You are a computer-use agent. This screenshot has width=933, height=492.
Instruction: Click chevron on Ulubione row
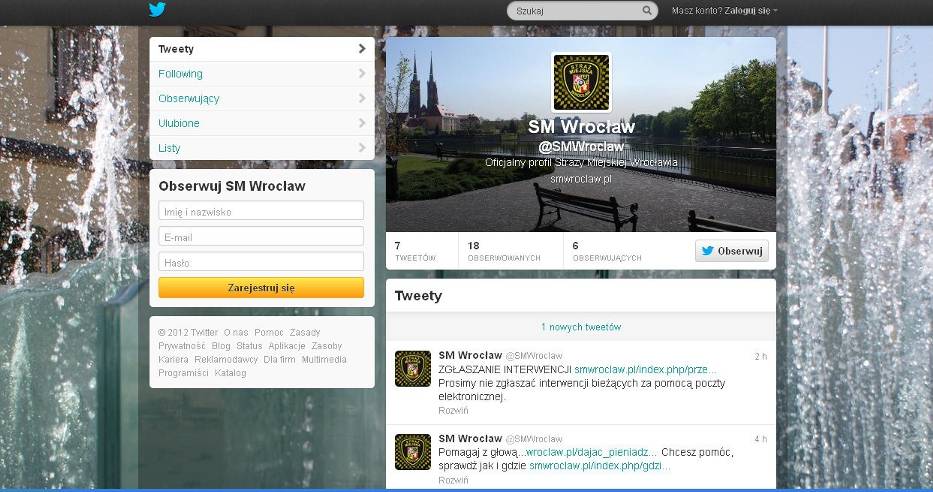point(362,123)
